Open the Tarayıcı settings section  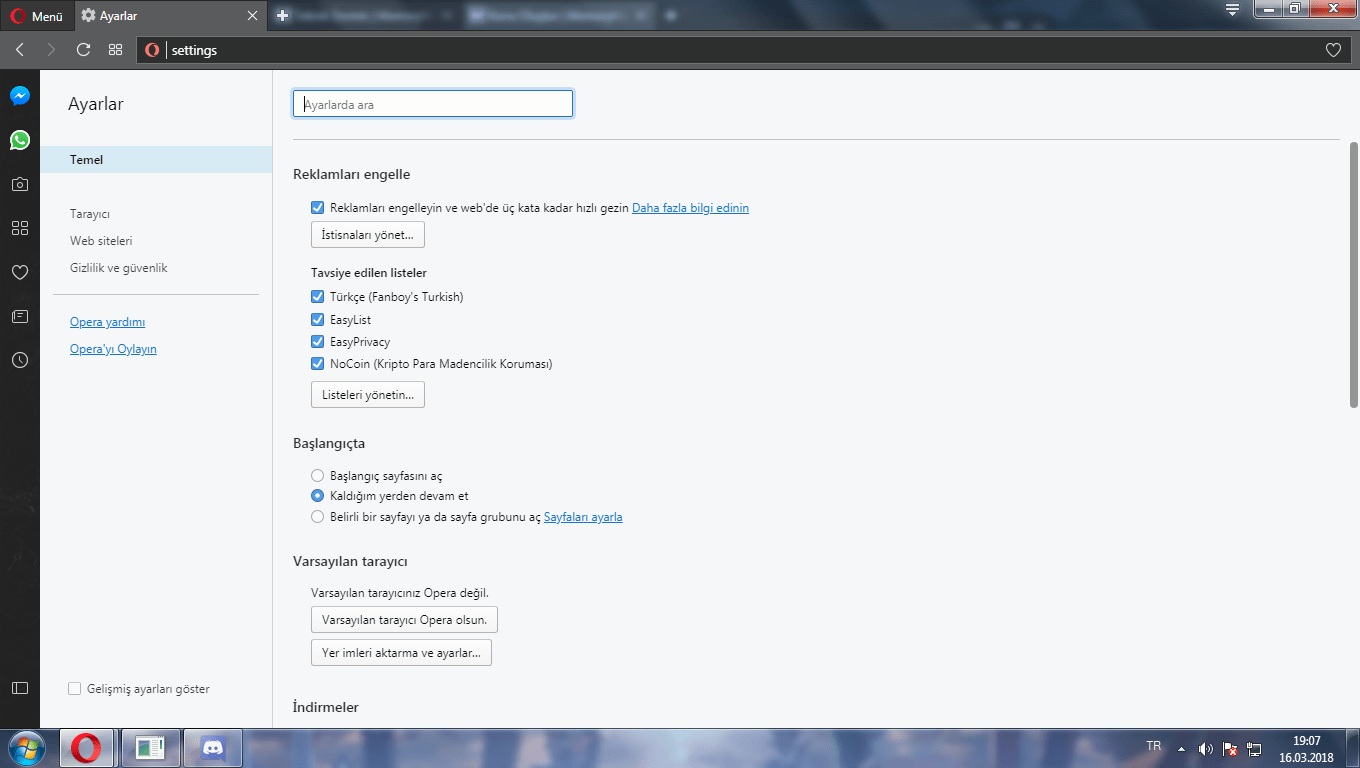(x=90, y=214)
